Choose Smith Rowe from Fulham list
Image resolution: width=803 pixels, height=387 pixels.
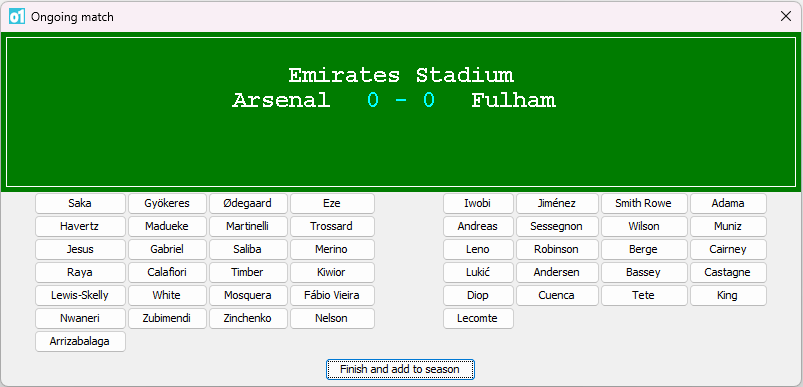pyautogui.click(x=643, y=203)
